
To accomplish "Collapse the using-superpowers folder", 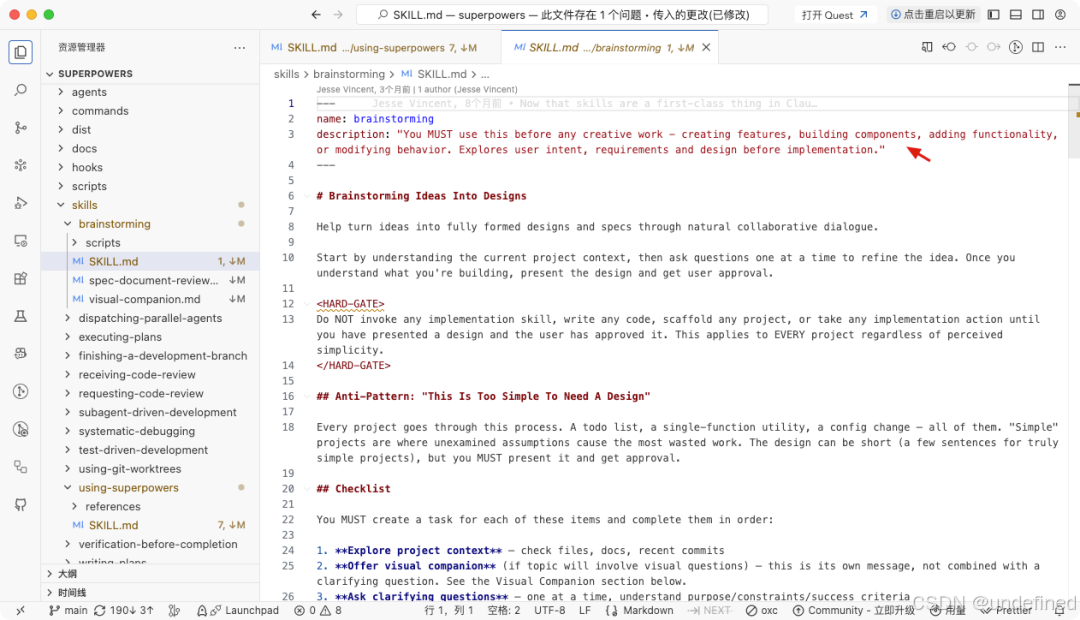I will [x=150, y=488].
